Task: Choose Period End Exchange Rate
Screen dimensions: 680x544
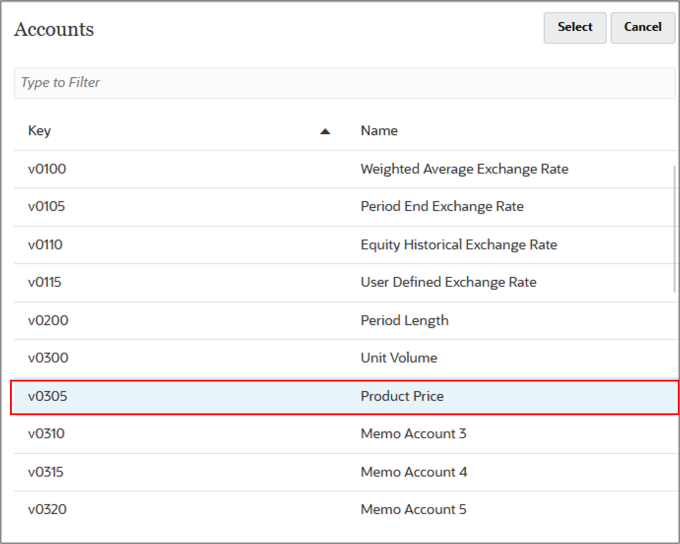Action: [x=442, y=206]
